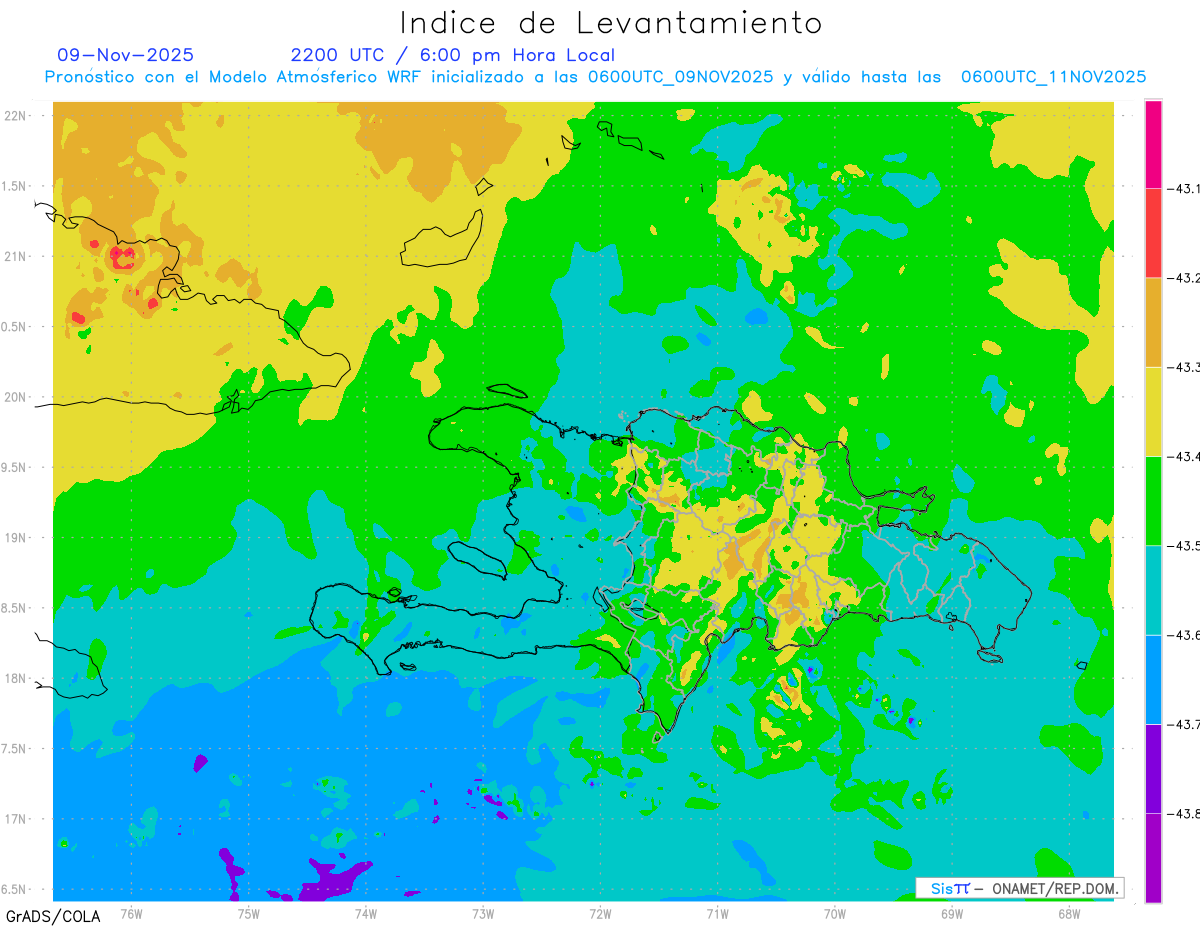Screen dimensions: 1200x927
Task: Click the '70W' longitude label
Action: (x=835, y=914)
